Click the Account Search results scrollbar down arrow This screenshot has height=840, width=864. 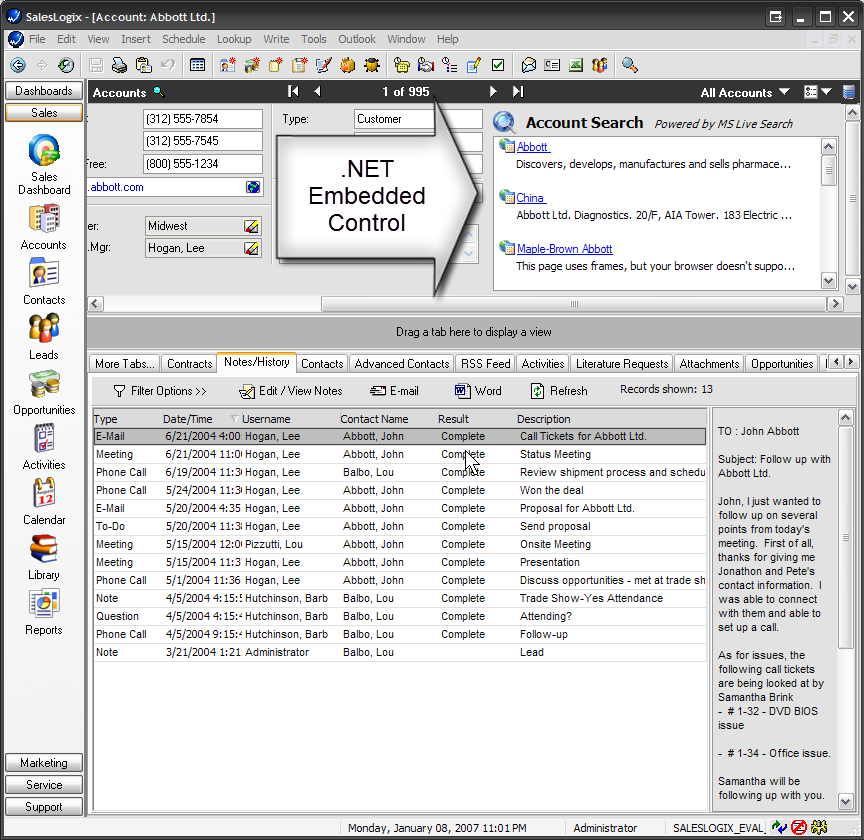coord(828,281)
